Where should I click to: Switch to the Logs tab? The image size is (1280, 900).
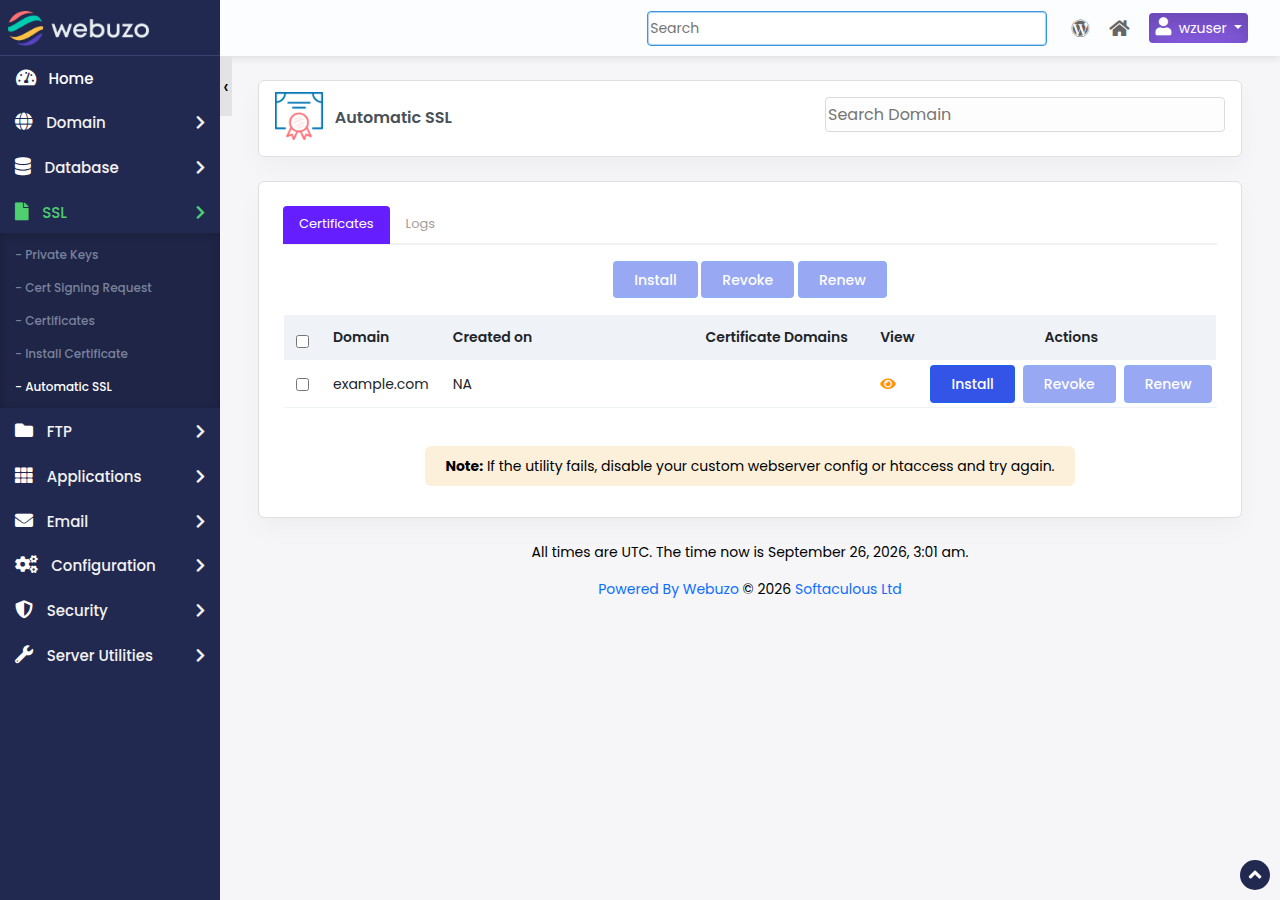[420, 224]
